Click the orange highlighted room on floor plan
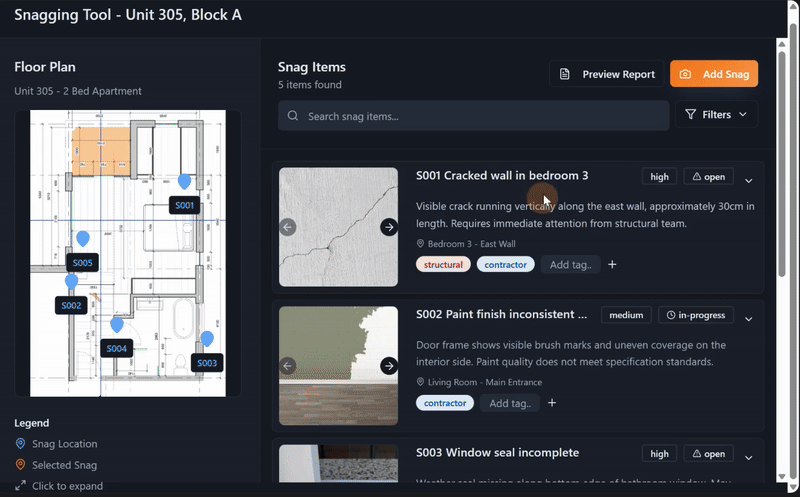Image resolution: width=800 pixels, height=497 pixels. pos(101,152)
